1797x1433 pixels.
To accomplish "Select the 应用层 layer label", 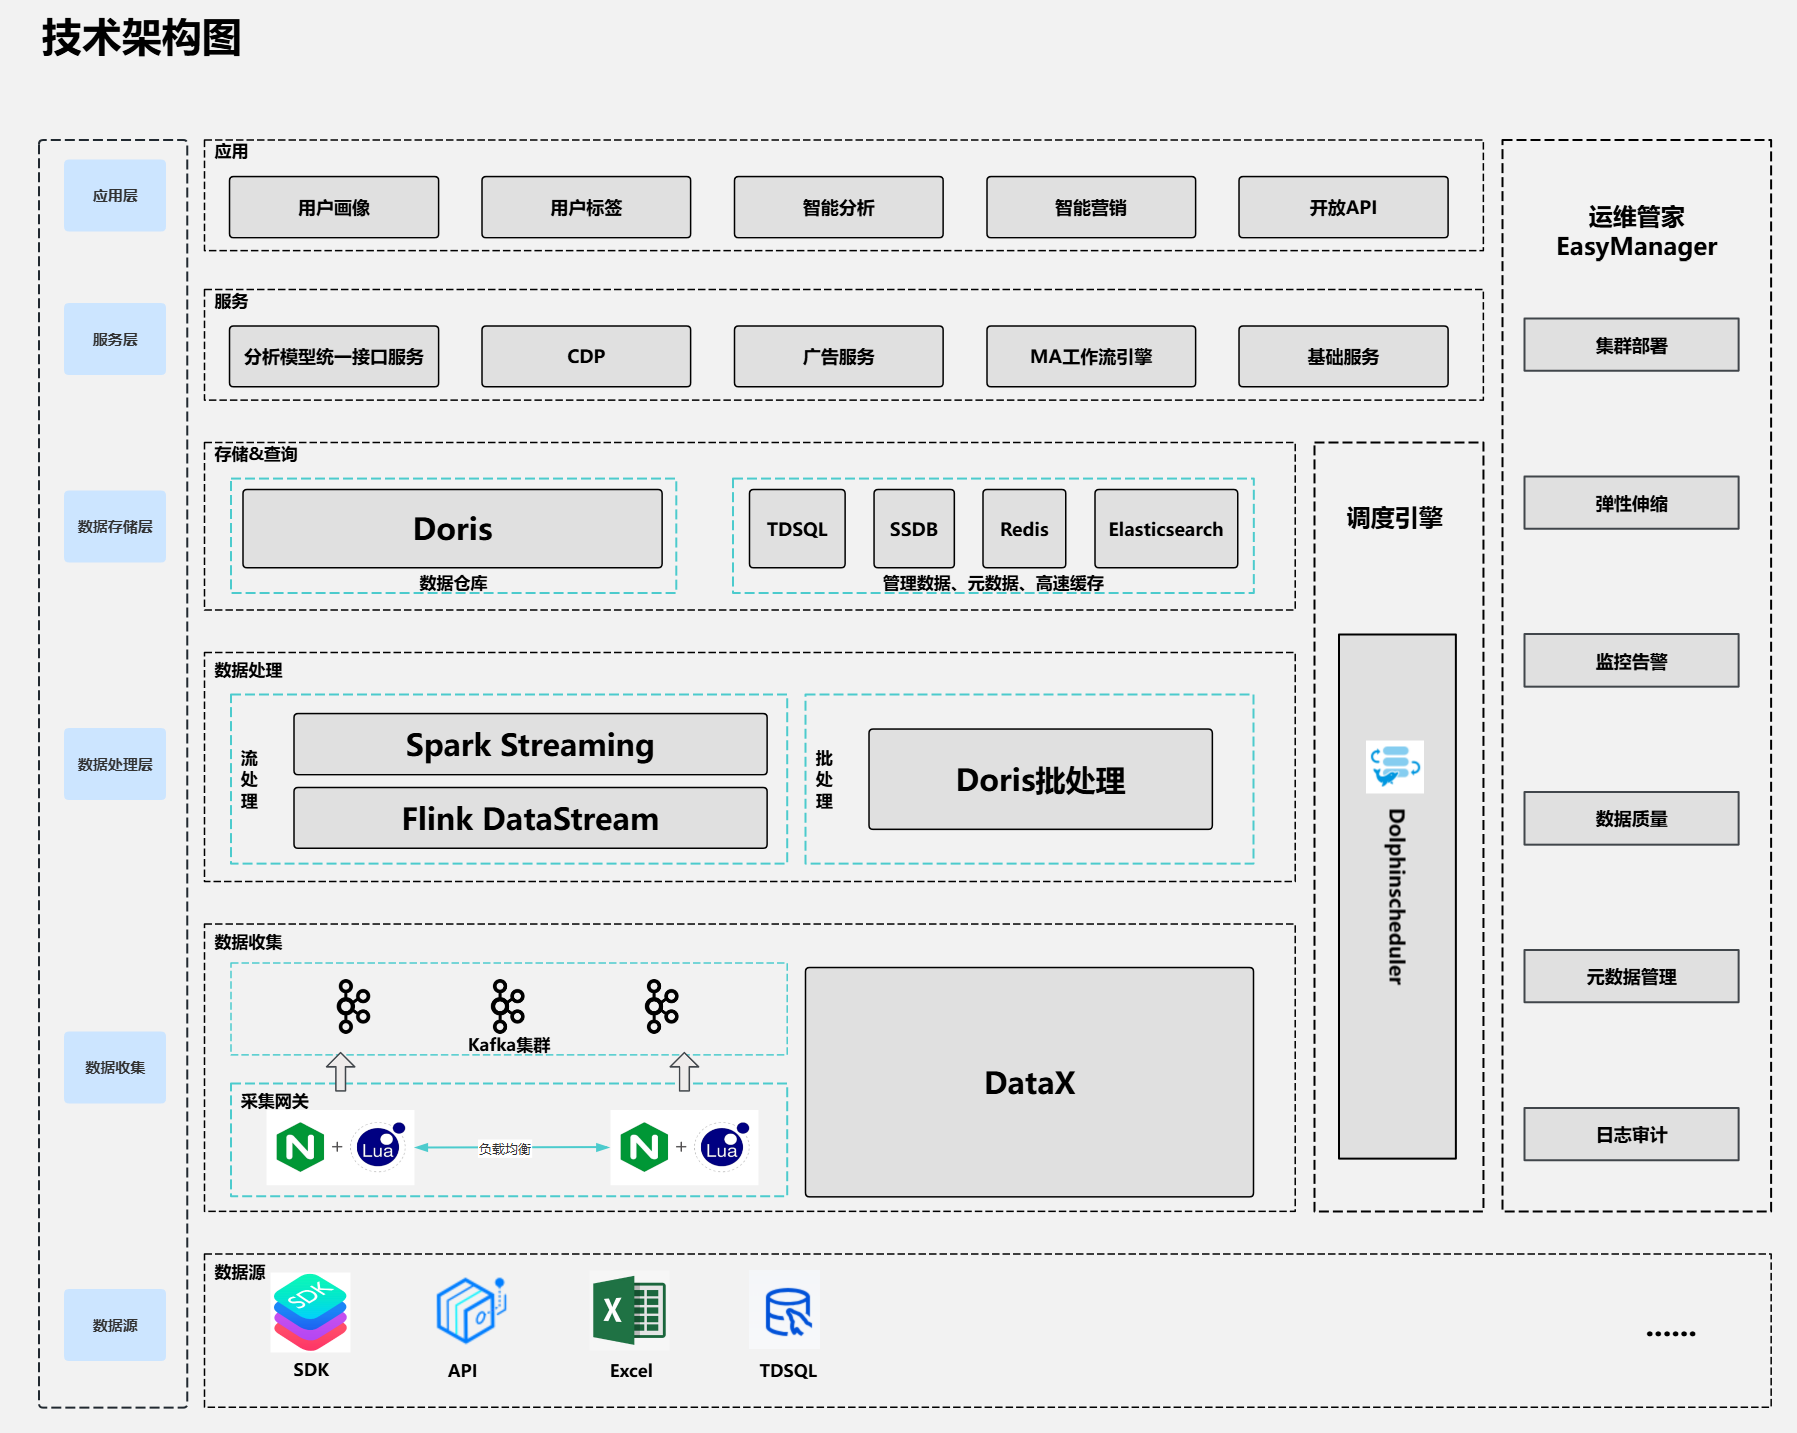I will pyautogui.click(x=115, y=195).
